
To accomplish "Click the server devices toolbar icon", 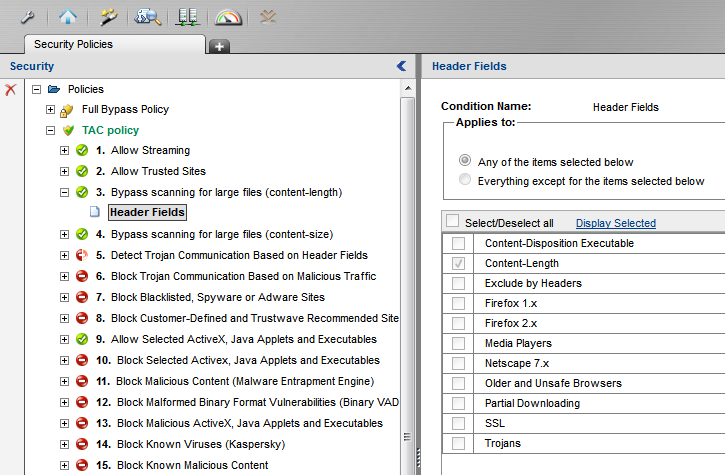I will pos(187,16).
